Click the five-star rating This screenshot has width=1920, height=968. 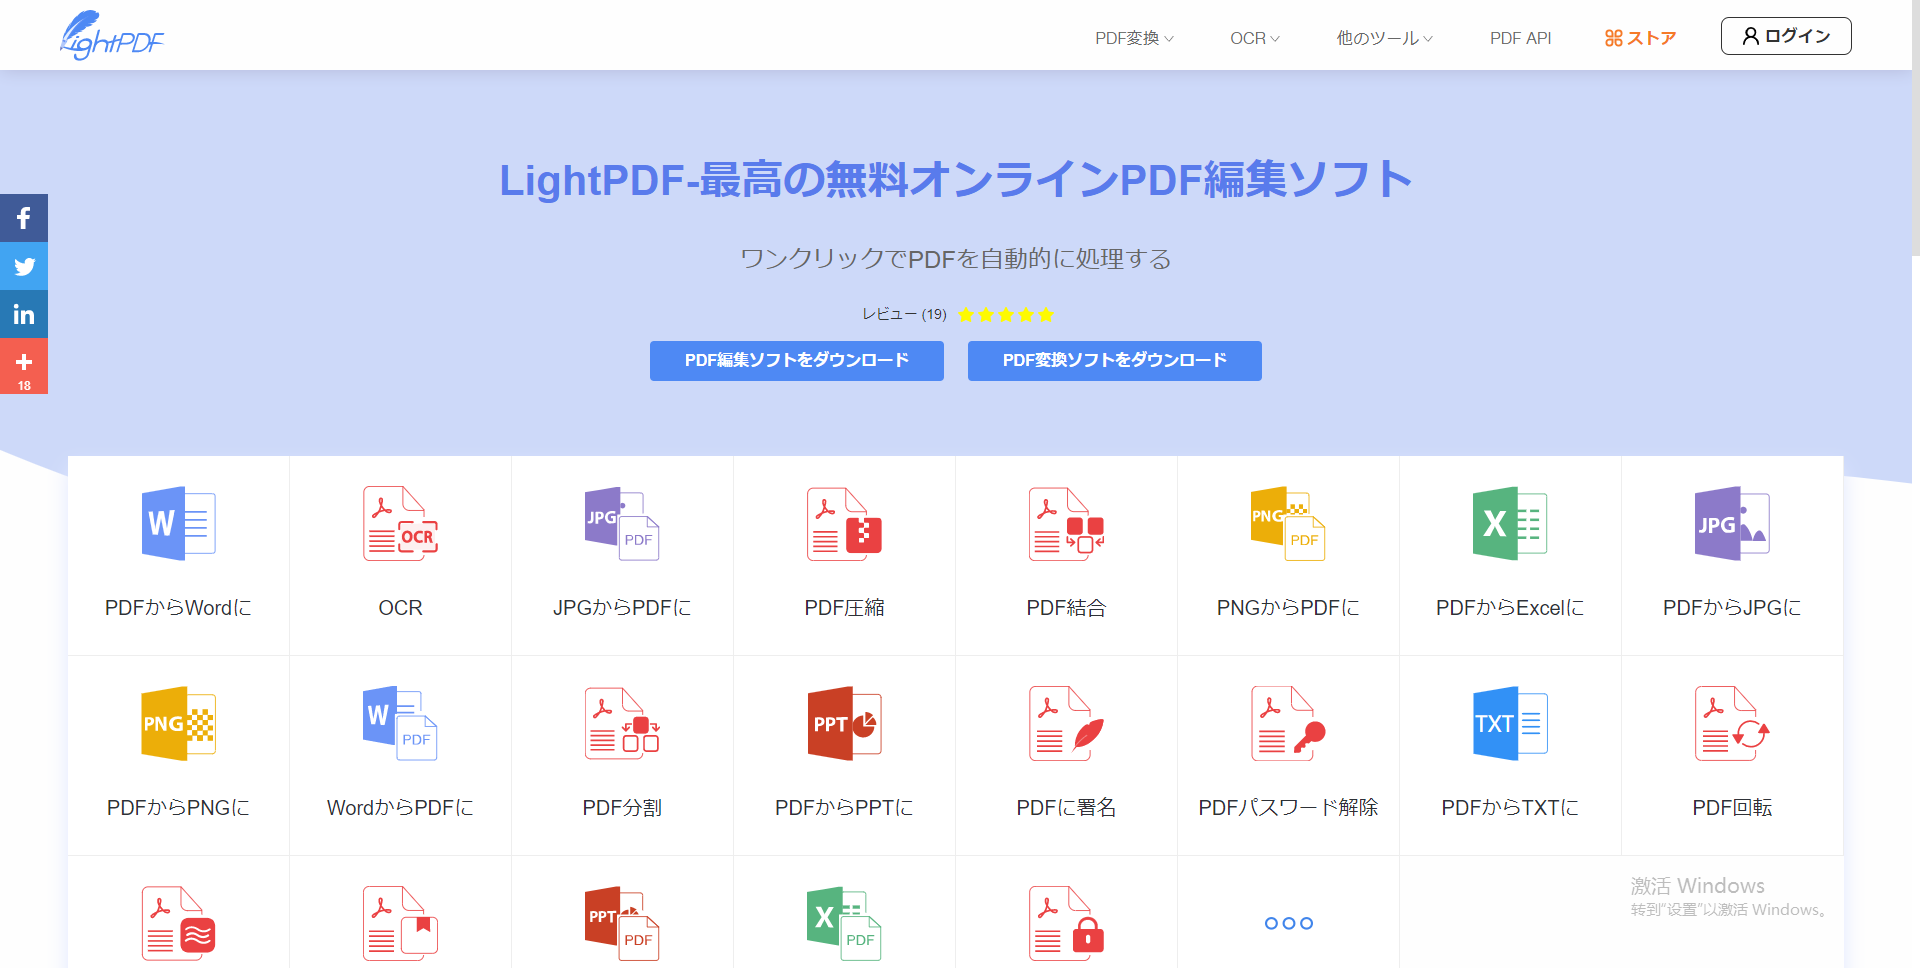[x=1006, y=314]
